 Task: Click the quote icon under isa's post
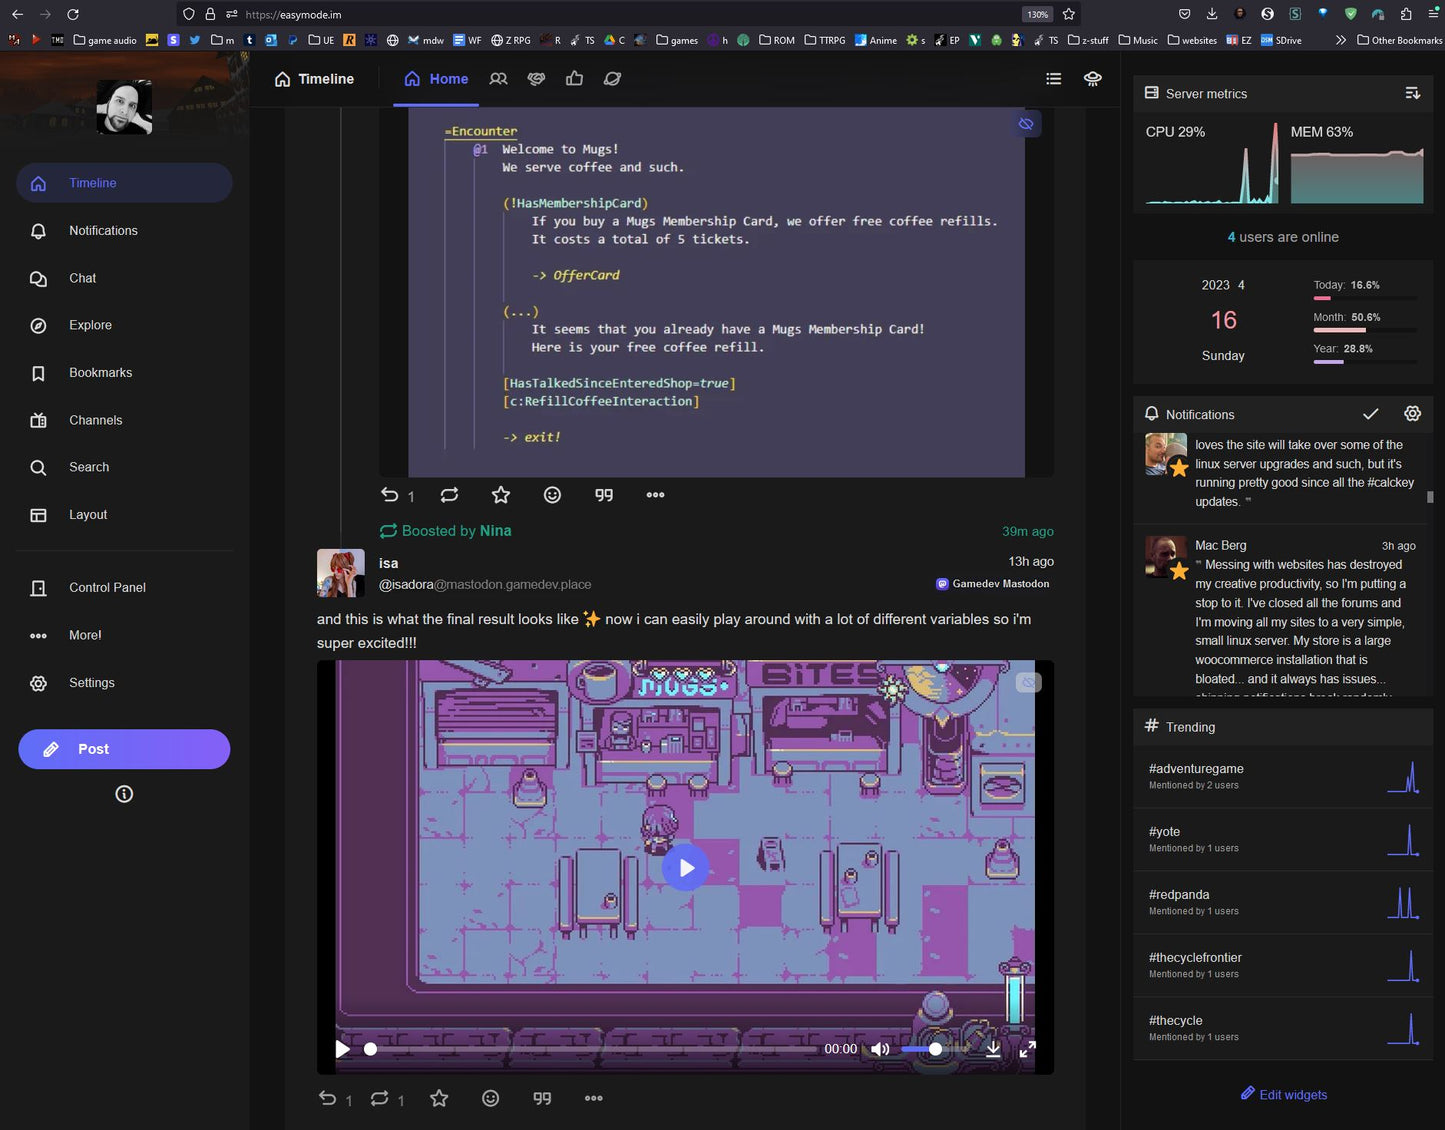(x=542, y=1098)
